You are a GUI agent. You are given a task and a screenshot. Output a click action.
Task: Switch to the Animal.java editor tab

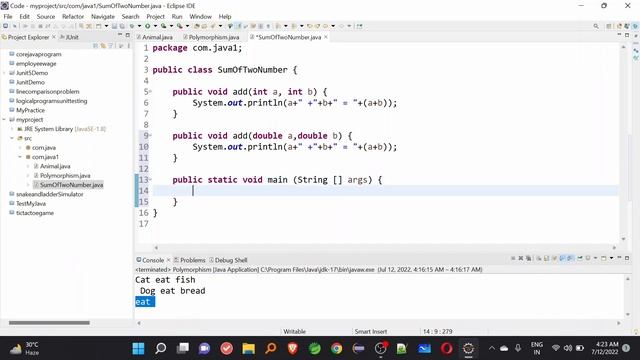point(155,37)
